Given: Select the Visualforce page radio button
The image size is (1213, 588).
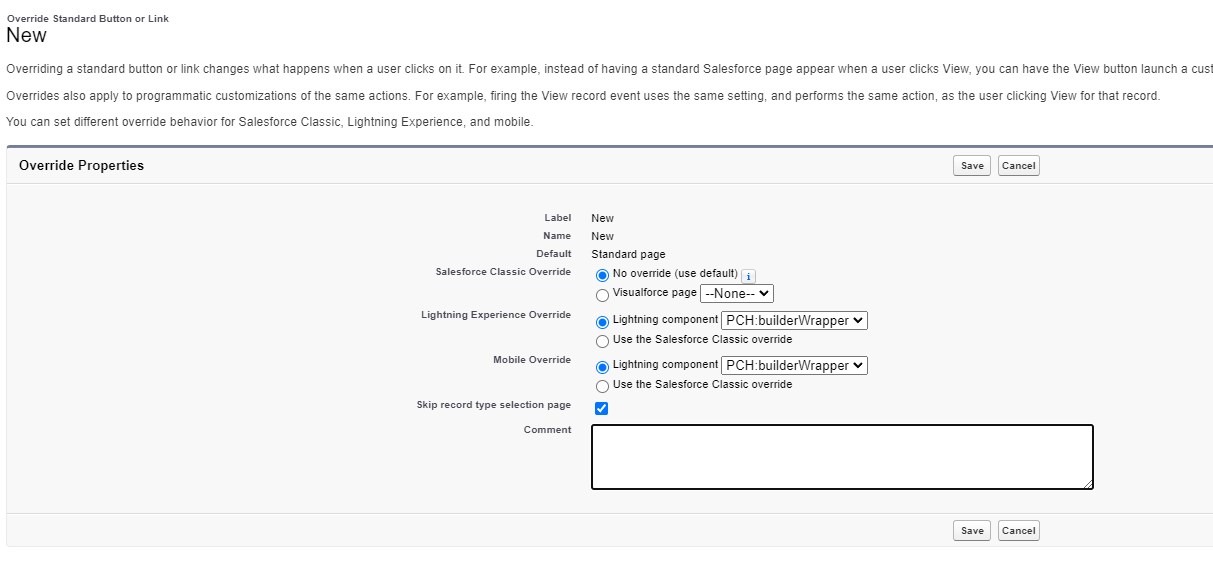Looking at the screenshot, I should [x=602, y=295].
